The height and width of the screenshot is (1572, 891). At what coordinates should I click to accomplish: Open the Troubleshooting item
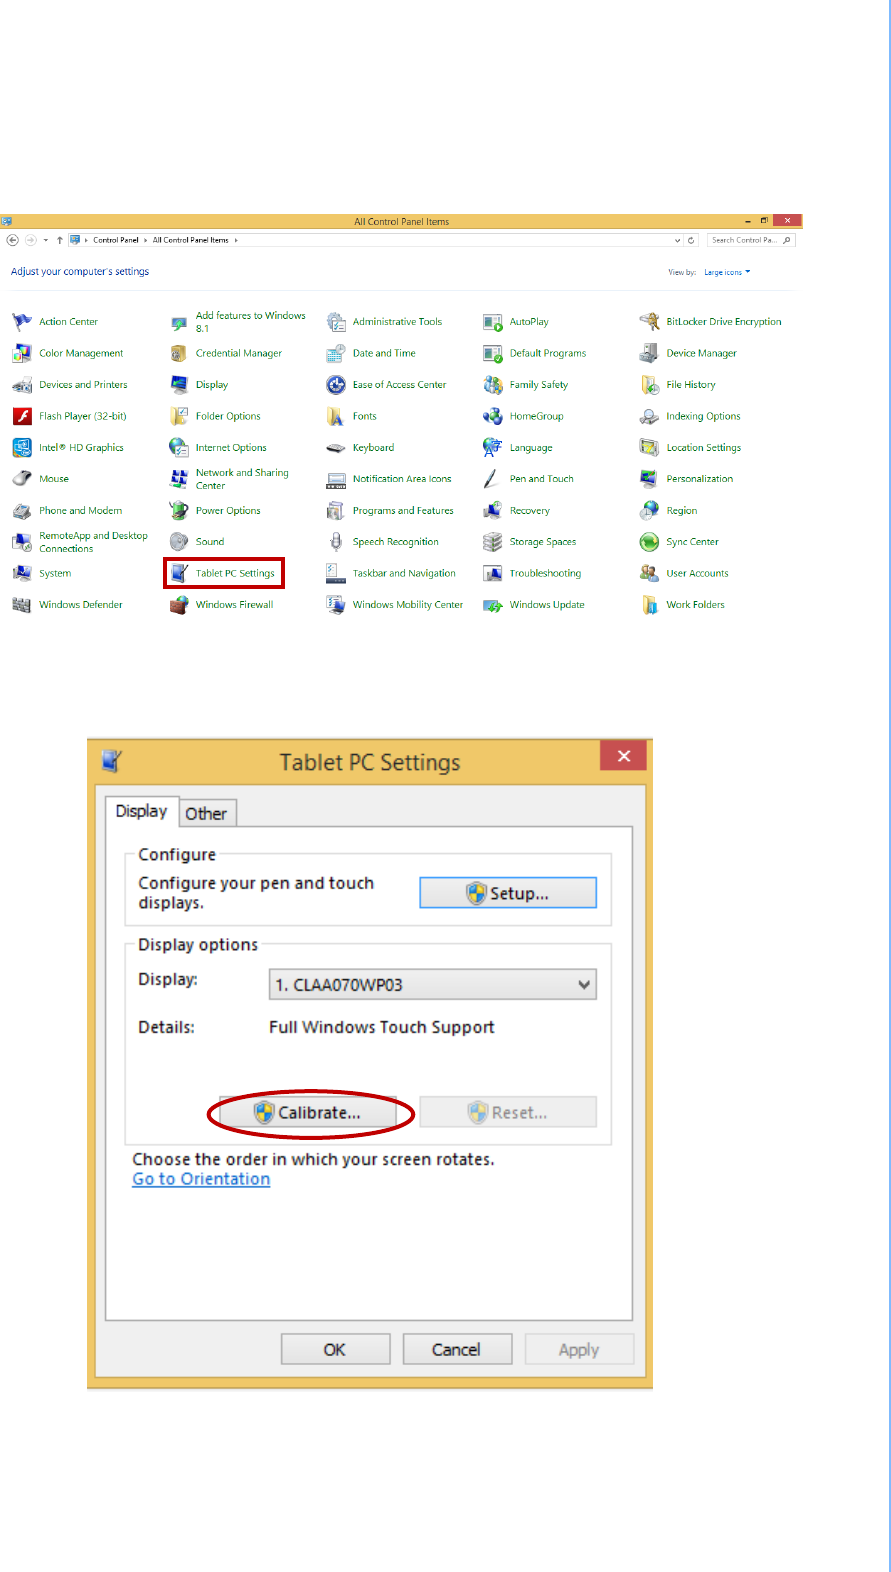545,573
